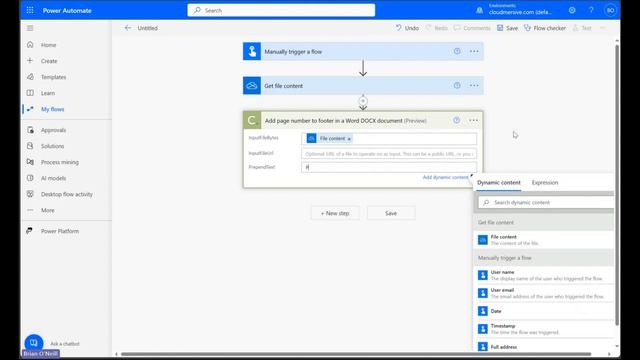
Task: Open Comments from the toolbar
Action: (472, 28)
